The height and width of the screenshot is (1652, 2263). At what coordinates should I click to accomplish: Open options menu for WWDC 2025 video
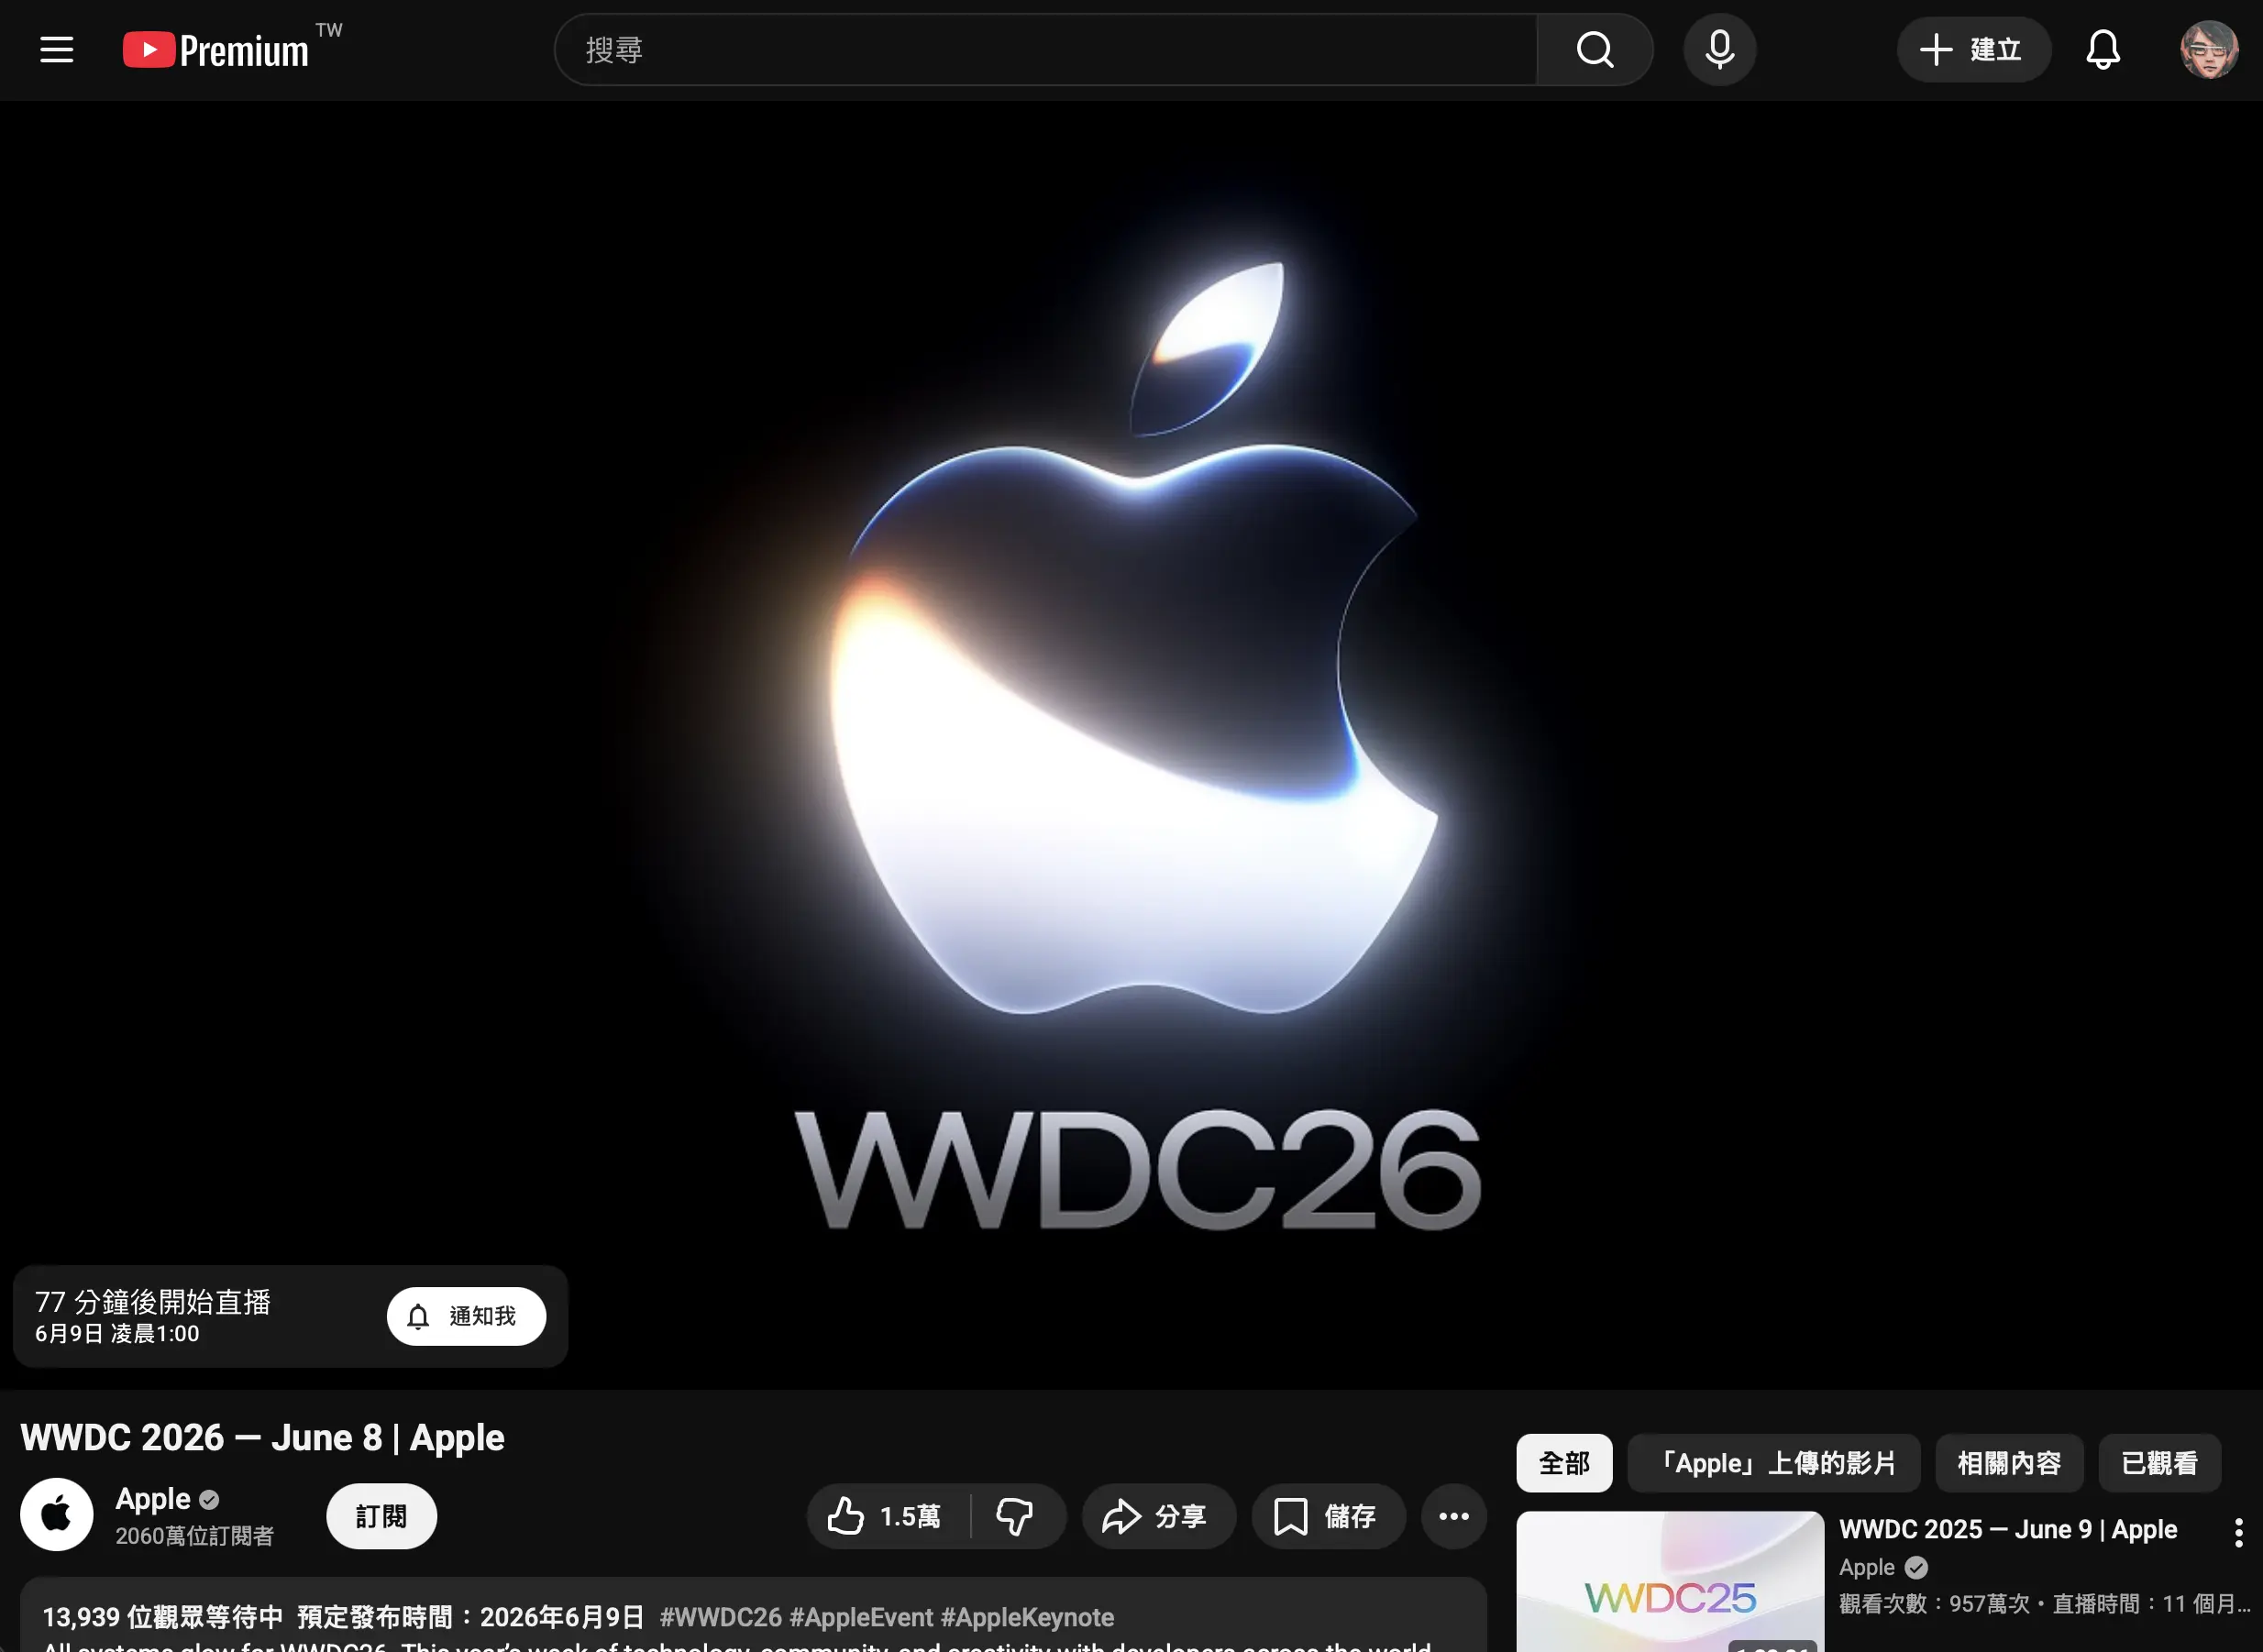[2238, 1532]
